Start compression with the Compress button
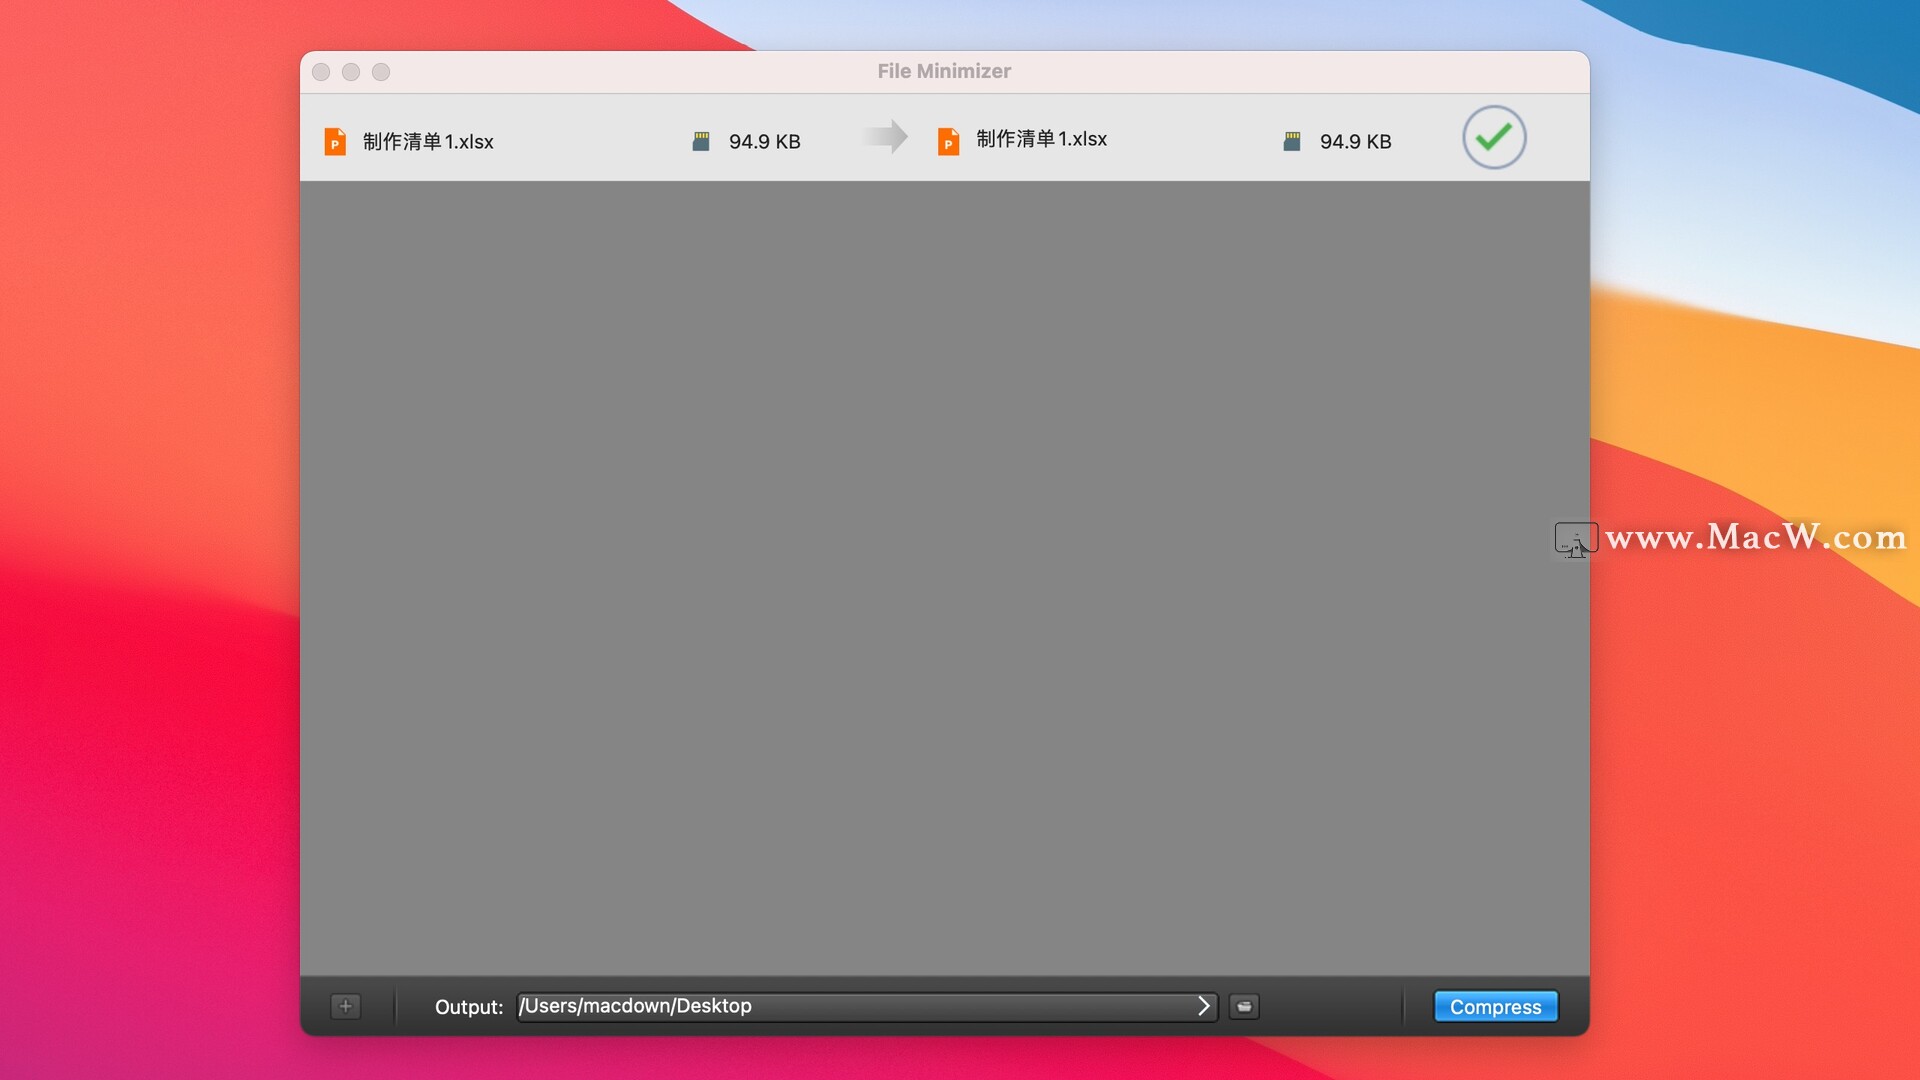Image resolution: width=1920 pixels, height=1080 pixels. point(1496,1006)
